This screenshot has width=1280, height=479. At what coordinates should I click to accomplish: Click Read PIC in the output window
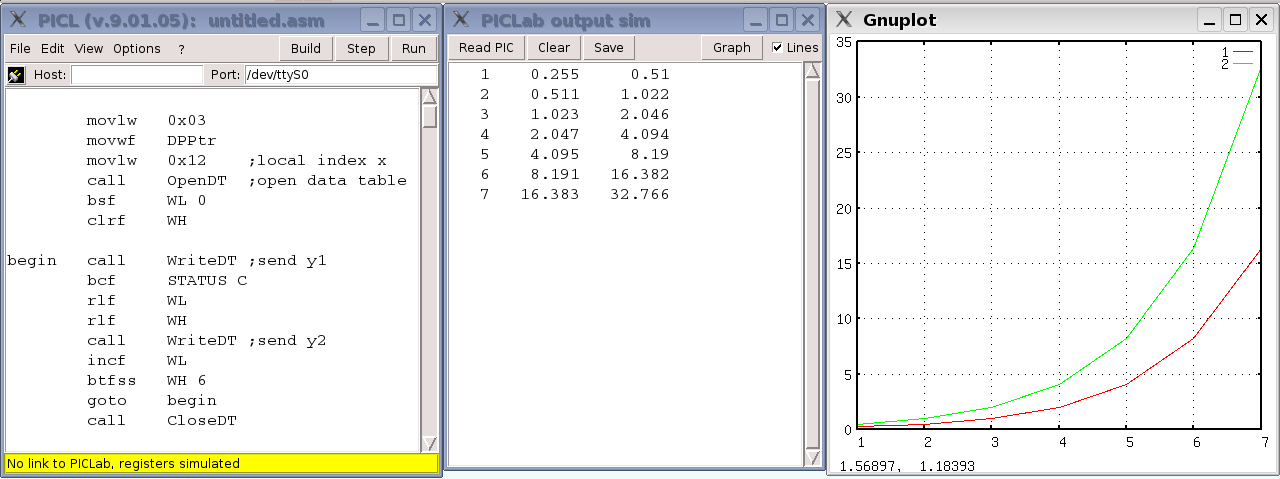click(486, 48)
